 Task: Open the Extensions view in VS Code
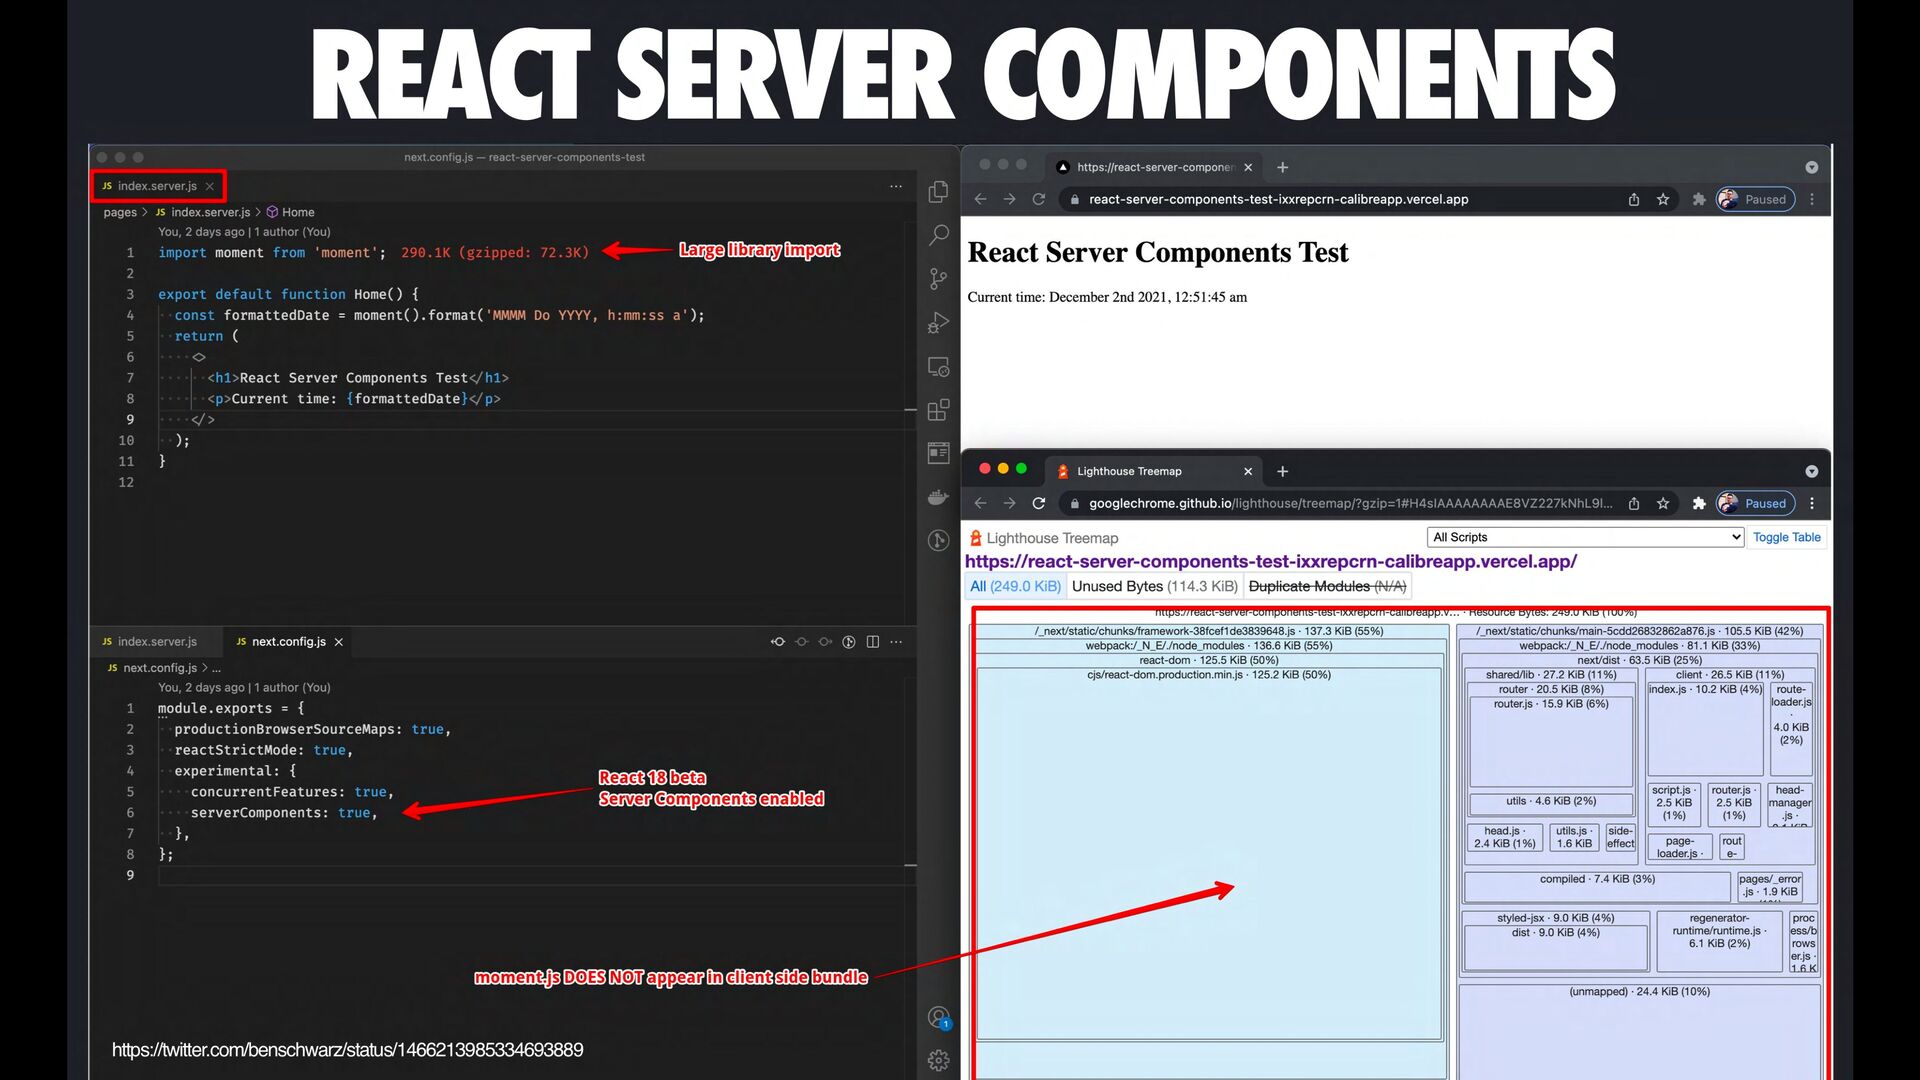[938, 410]
